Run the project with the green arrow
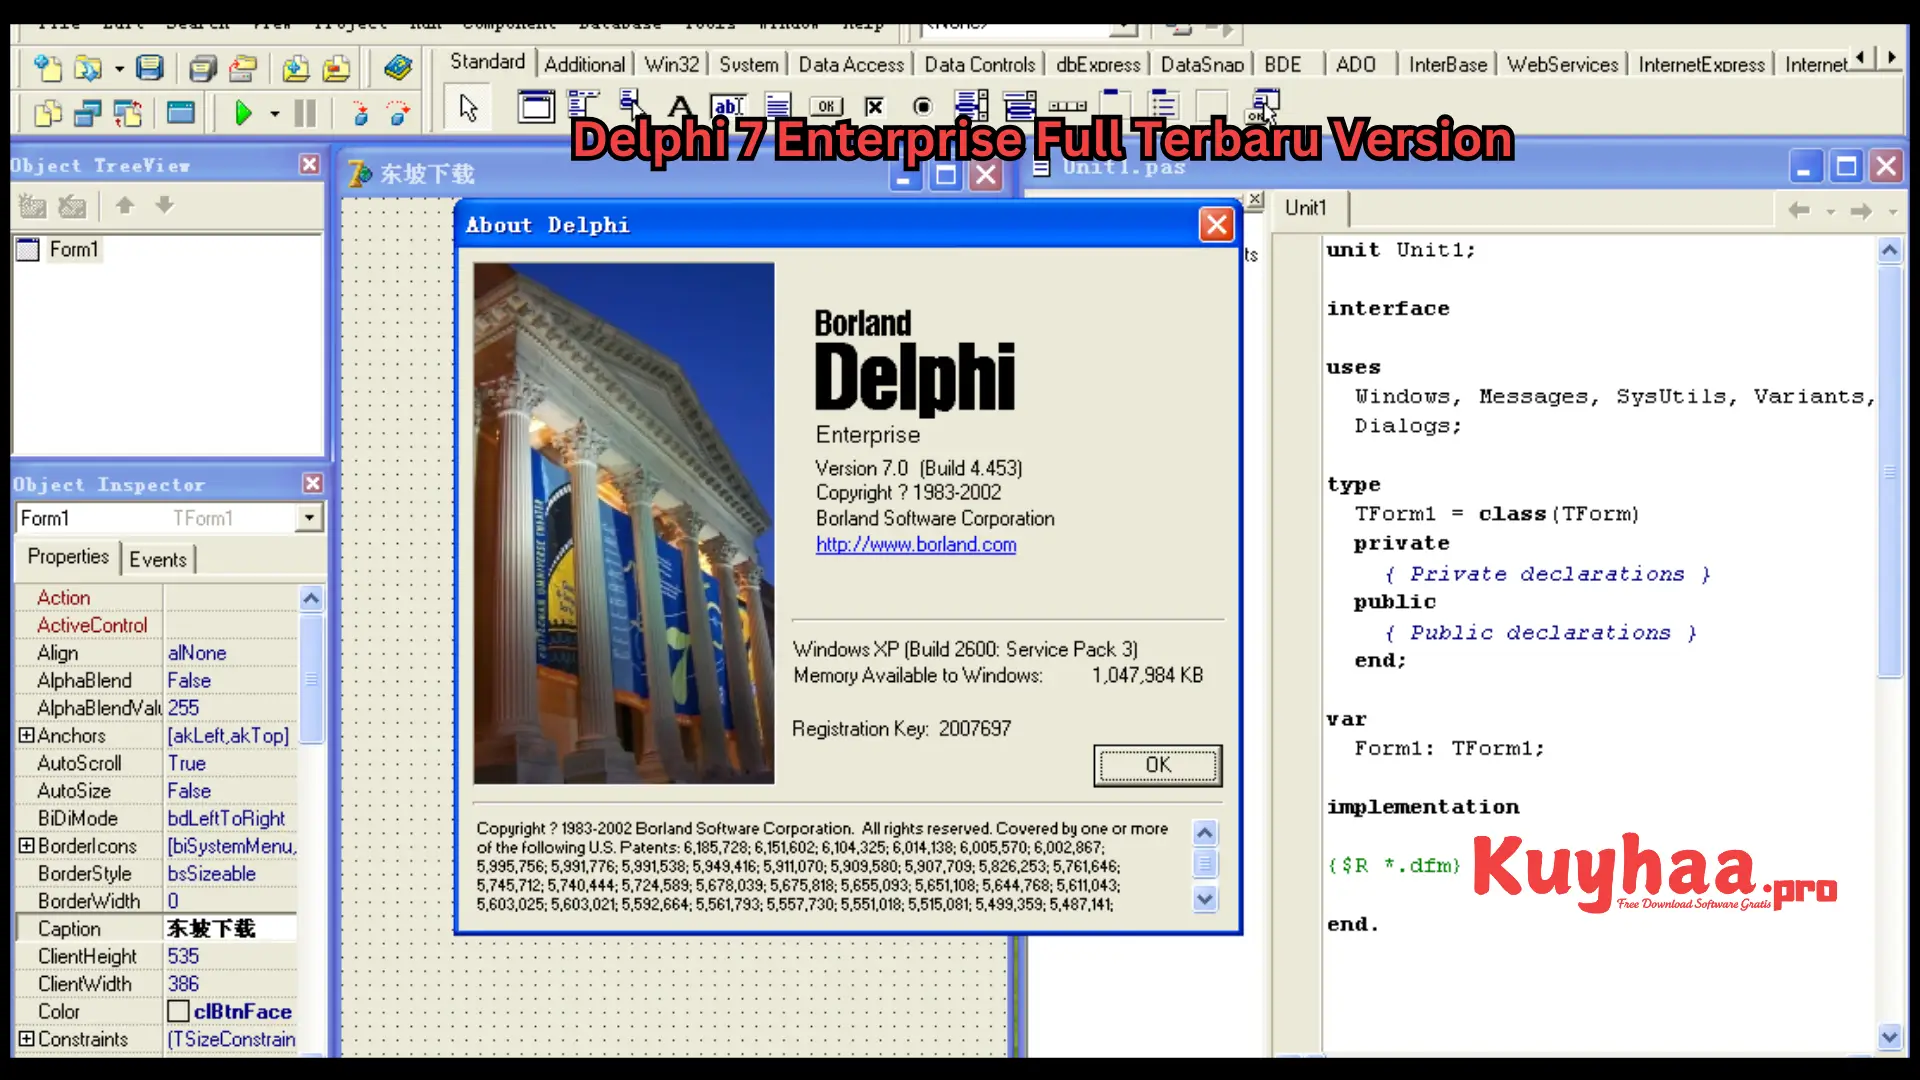Image resolution: width=1920 pixels, height=1080 pixels. pos(243,113)
